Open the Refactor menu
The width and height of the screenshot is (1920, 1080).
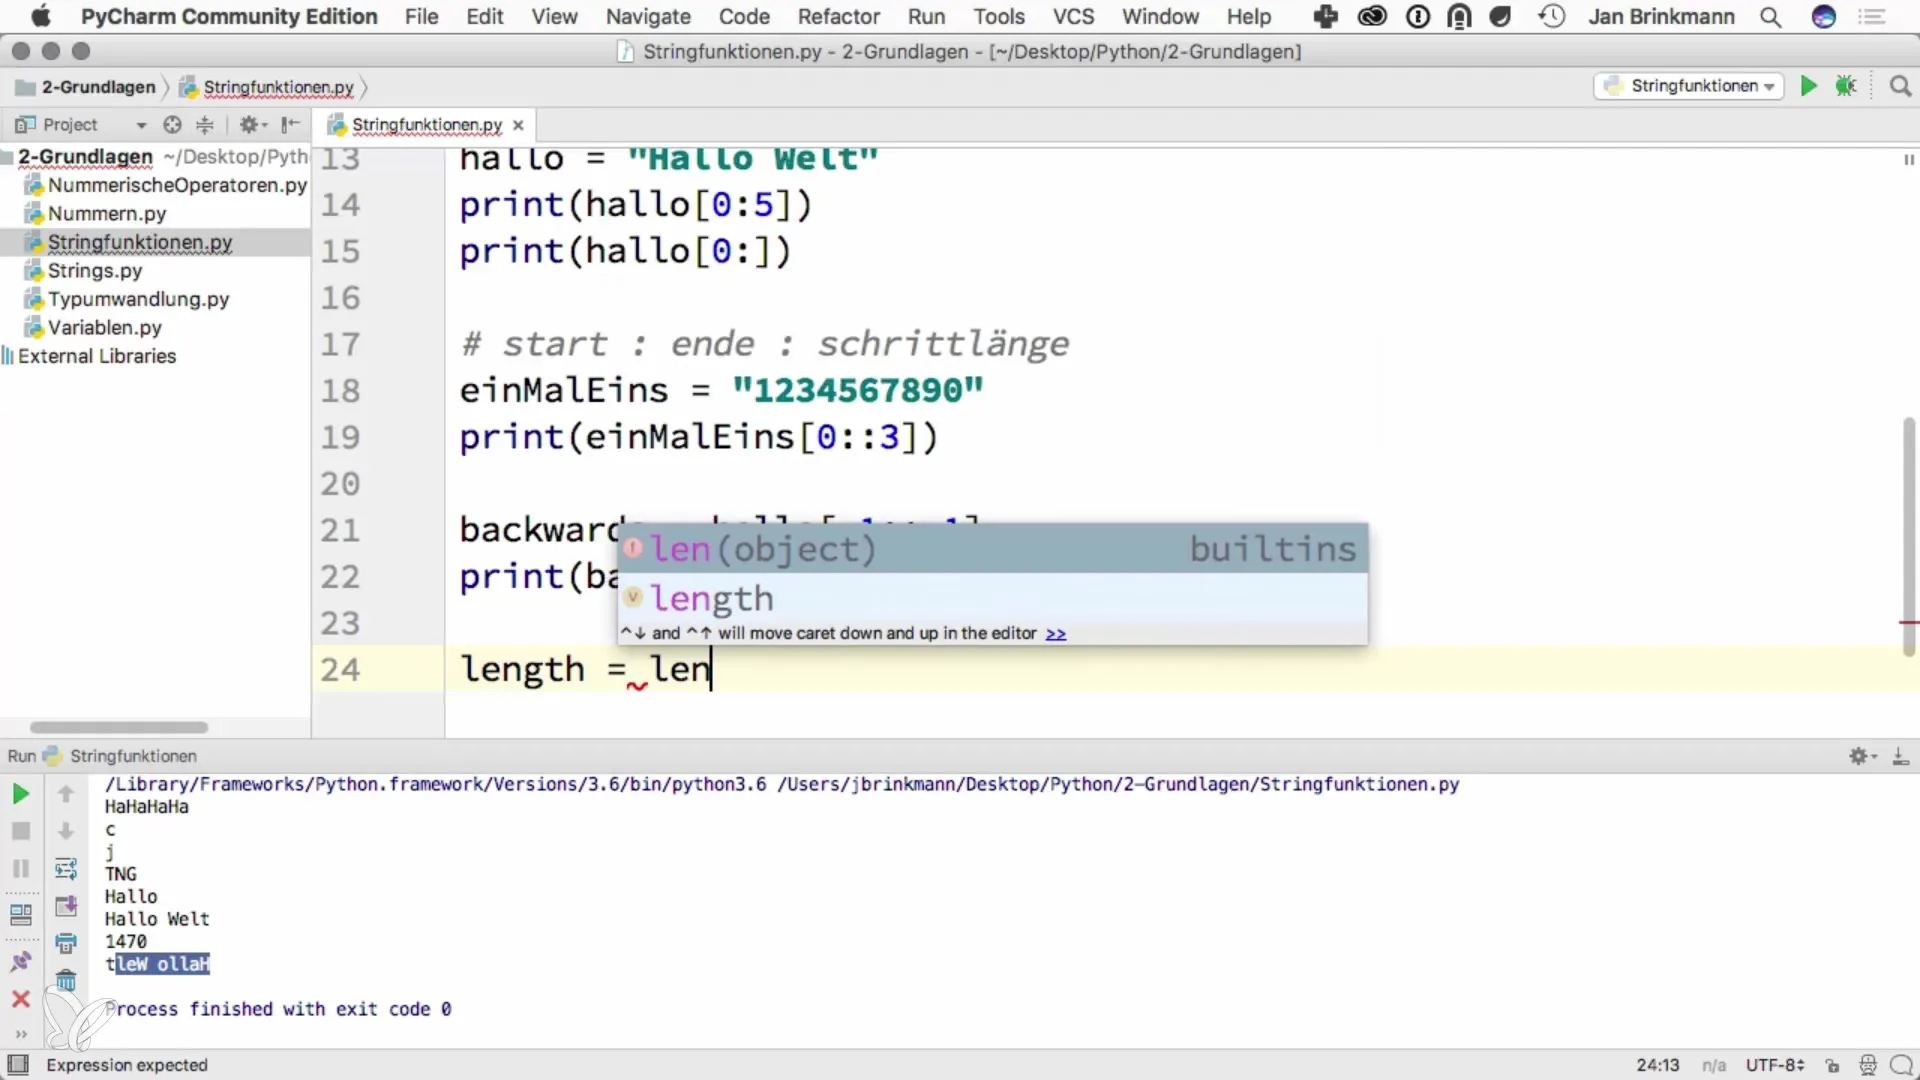click(x=838, y=17)
